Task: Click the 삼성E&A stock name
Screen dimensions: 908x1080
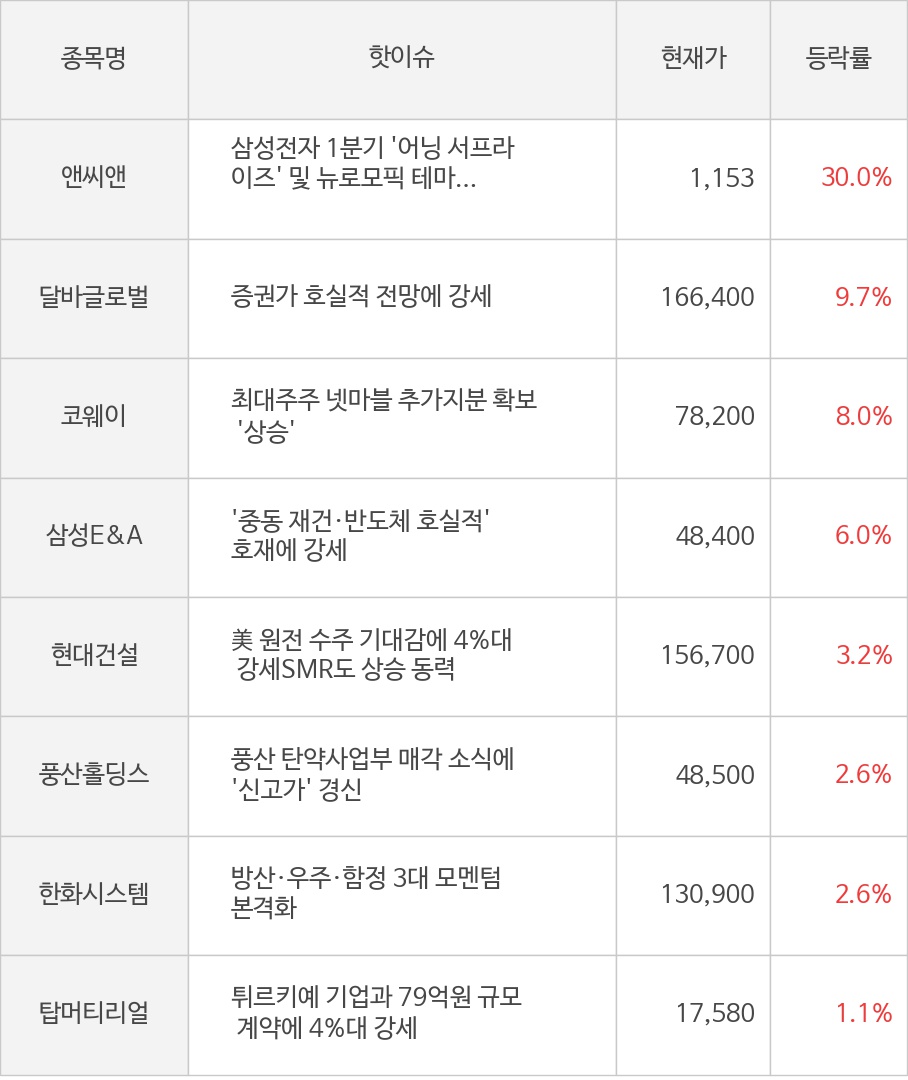Action: [93, 536]
